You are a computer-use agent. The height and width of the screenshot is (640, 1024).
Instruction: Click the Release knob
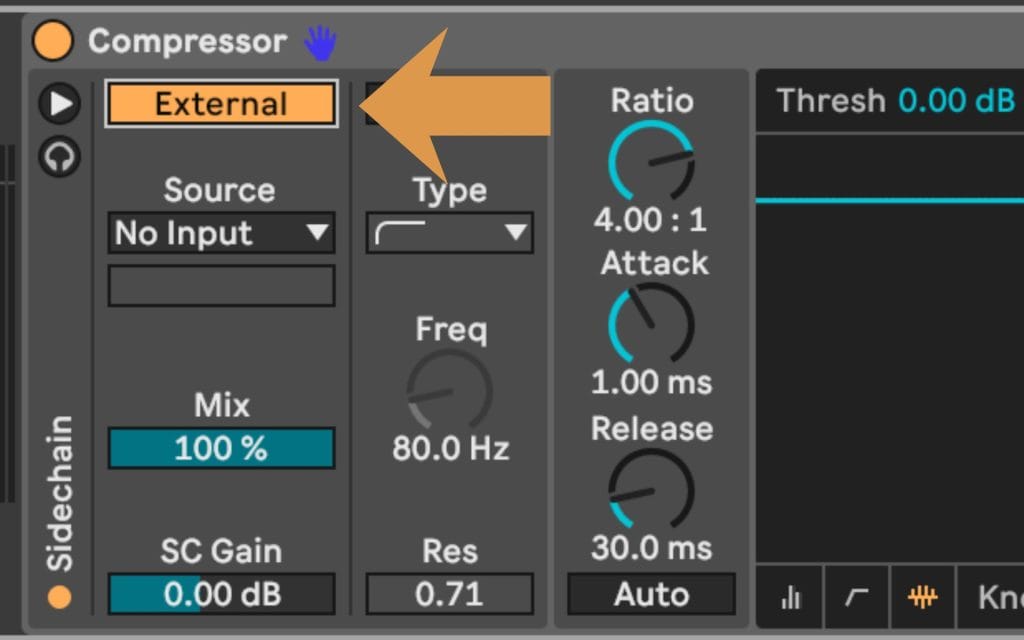(651, 489)
